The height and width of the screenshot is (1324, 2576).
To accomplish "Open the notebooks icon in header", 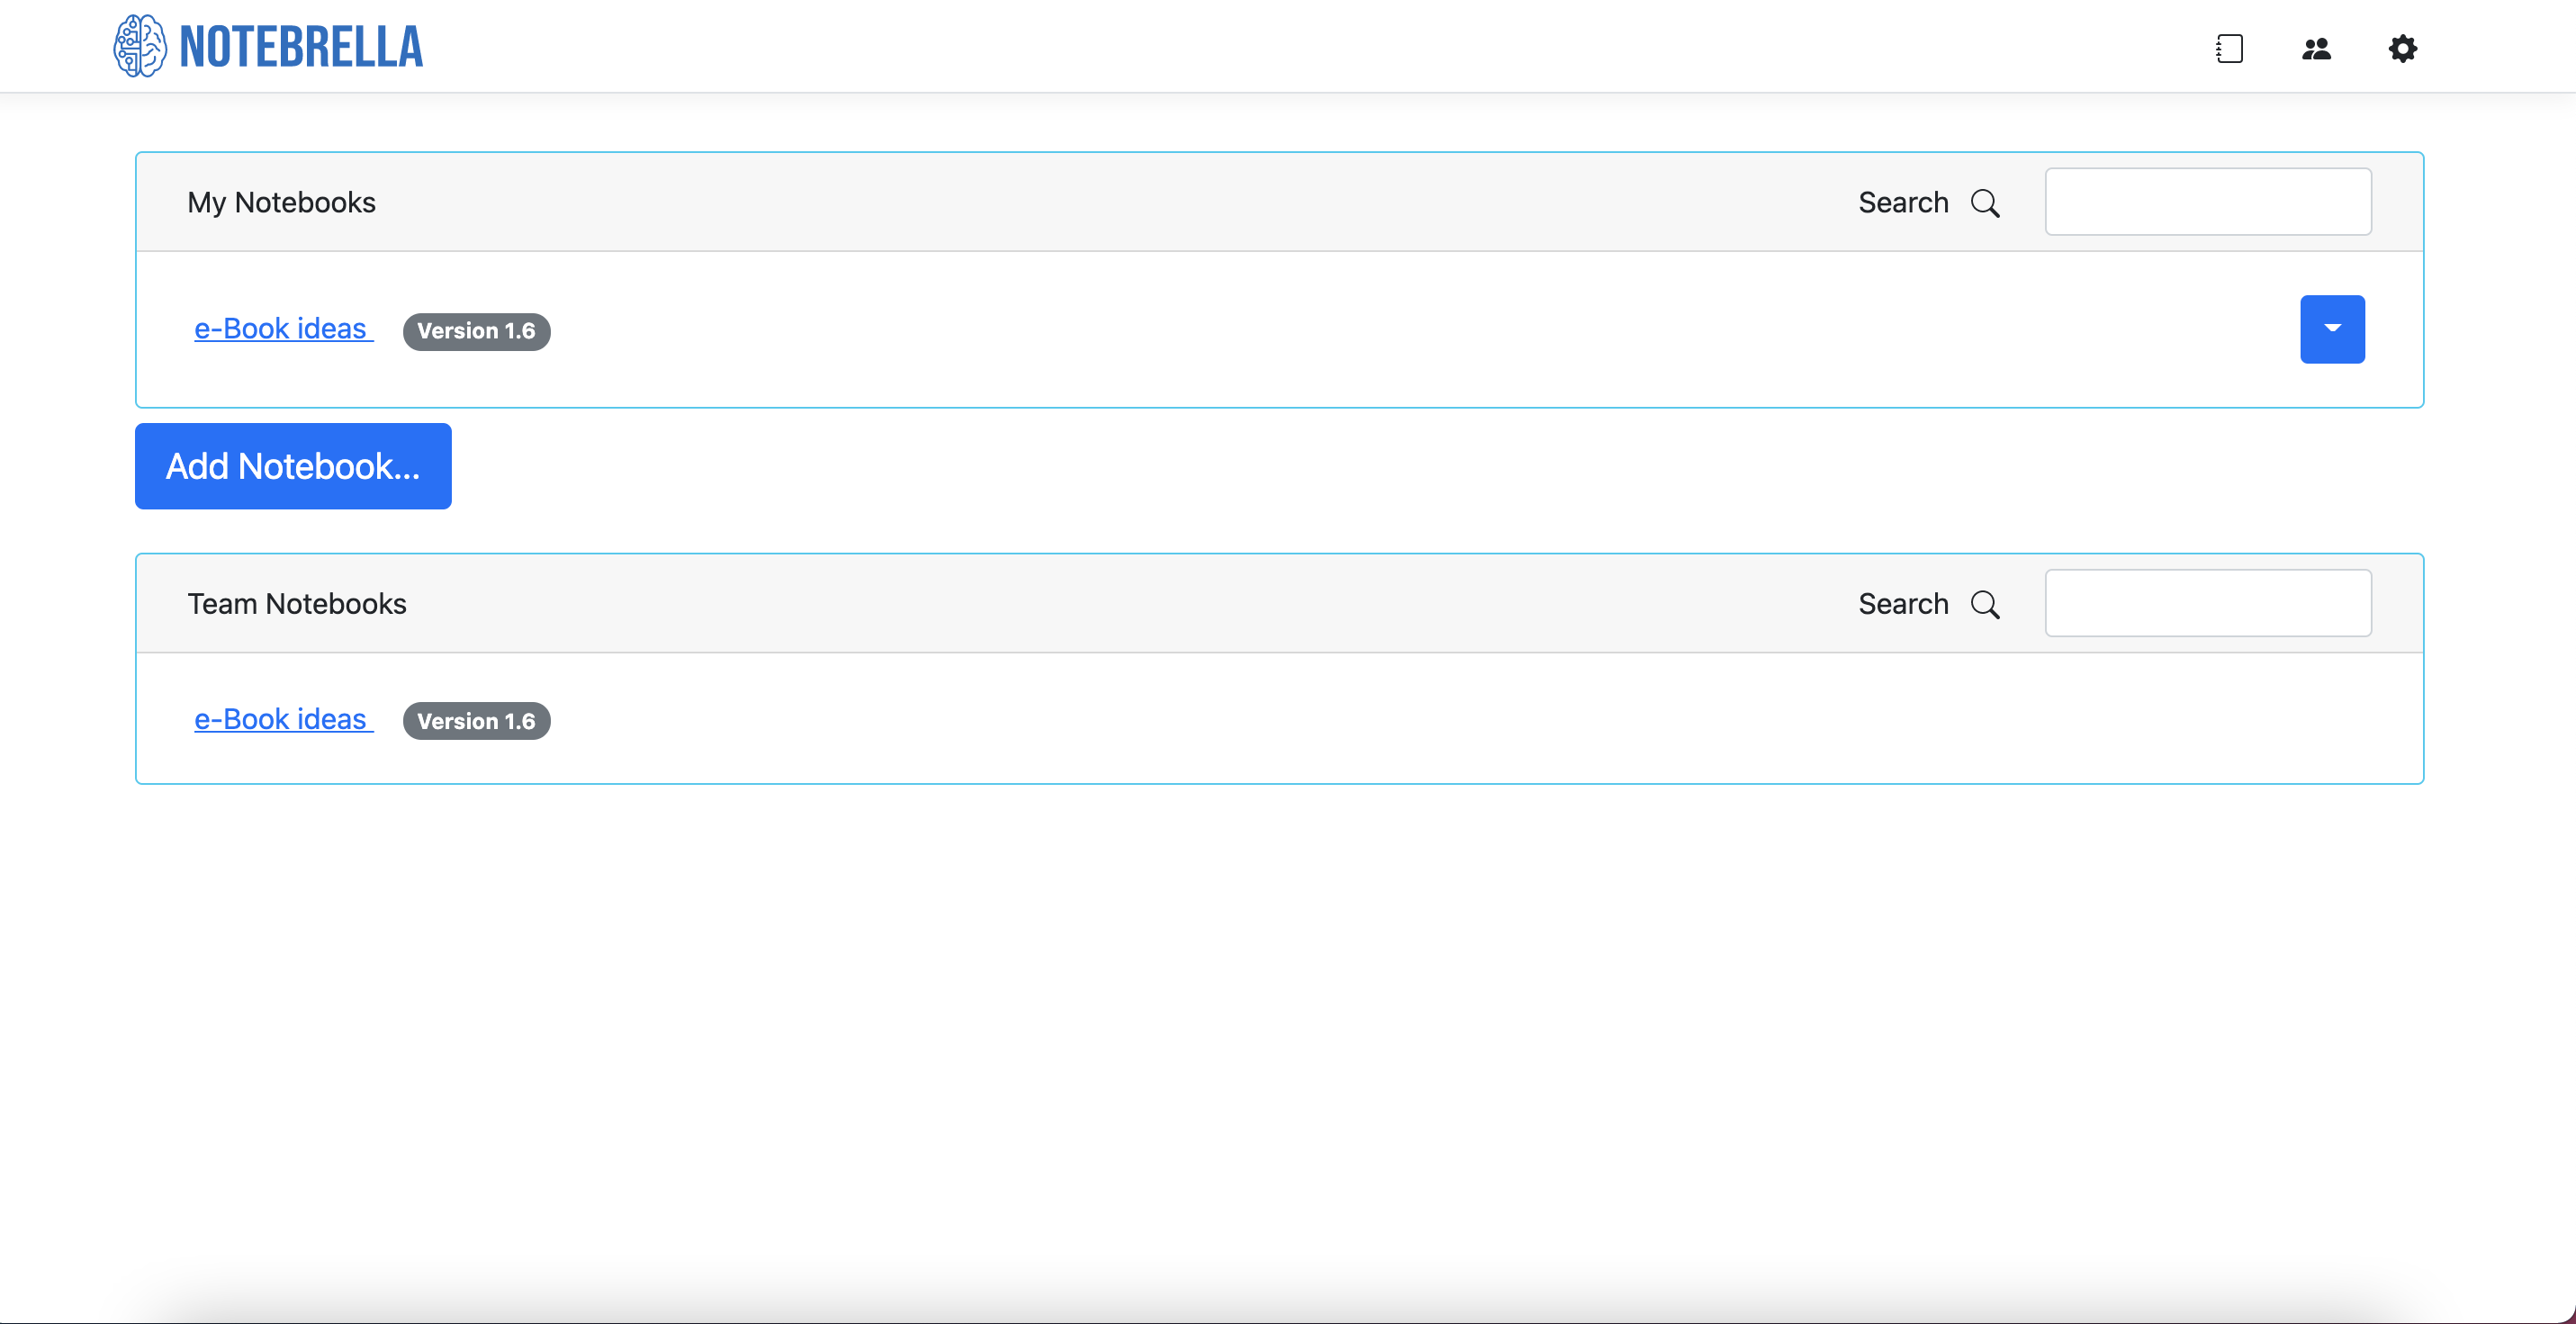I will 2229,48.
